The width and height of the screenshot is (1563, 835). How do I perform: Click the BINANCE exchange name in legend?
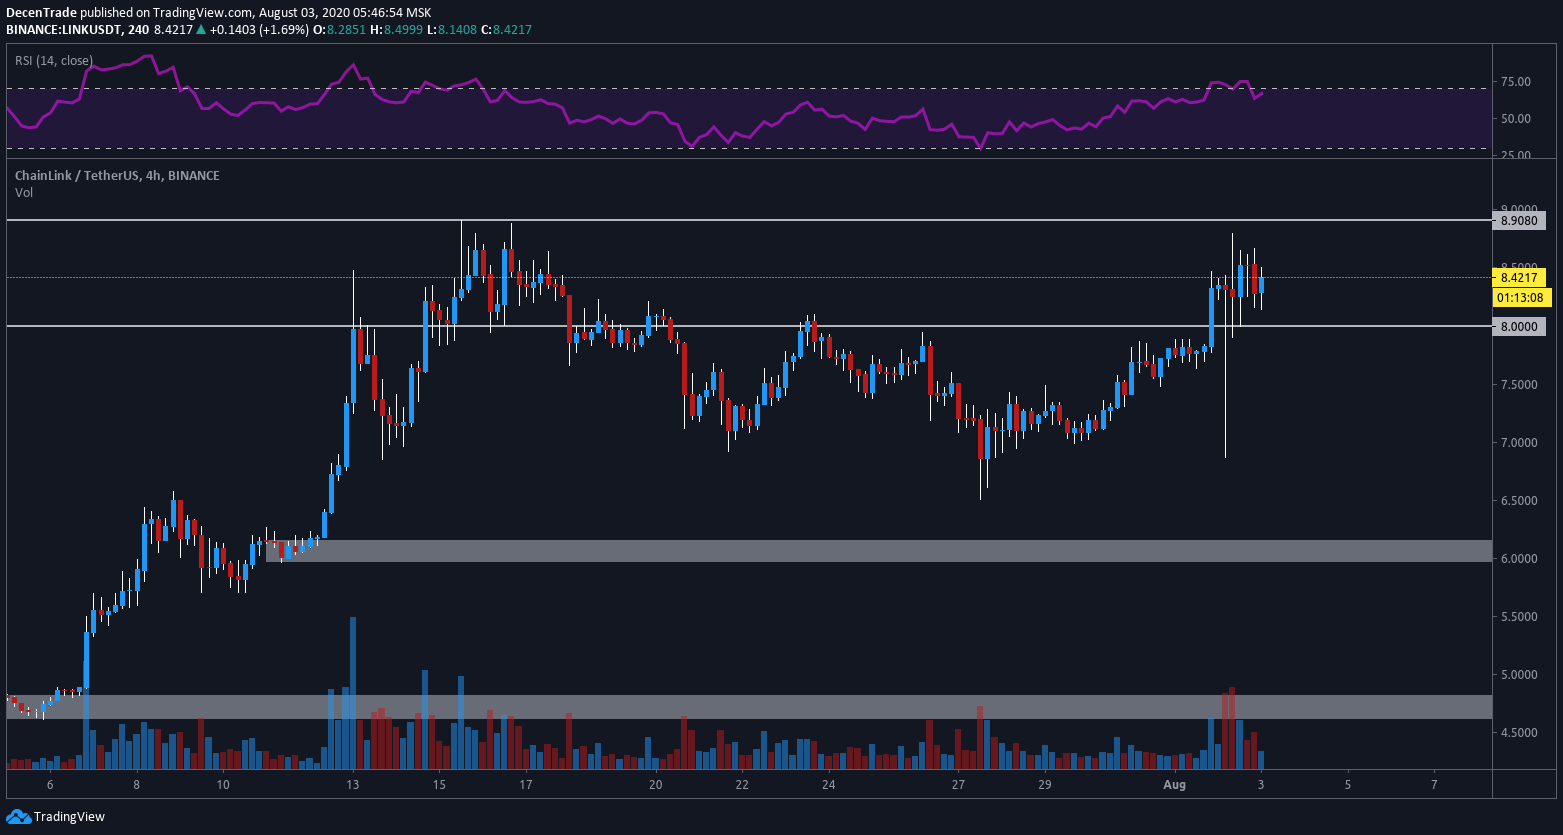[x=195, y=175]
